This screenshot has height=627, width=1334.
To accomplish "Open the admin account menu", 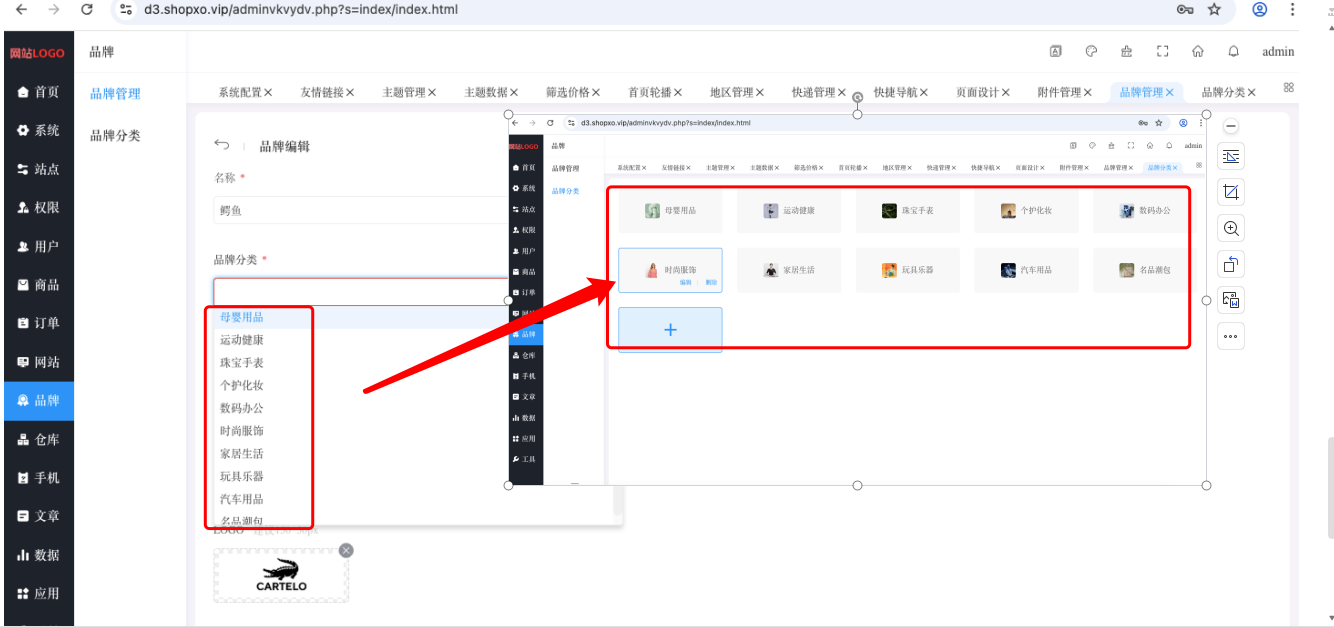I will point(1278,51).
